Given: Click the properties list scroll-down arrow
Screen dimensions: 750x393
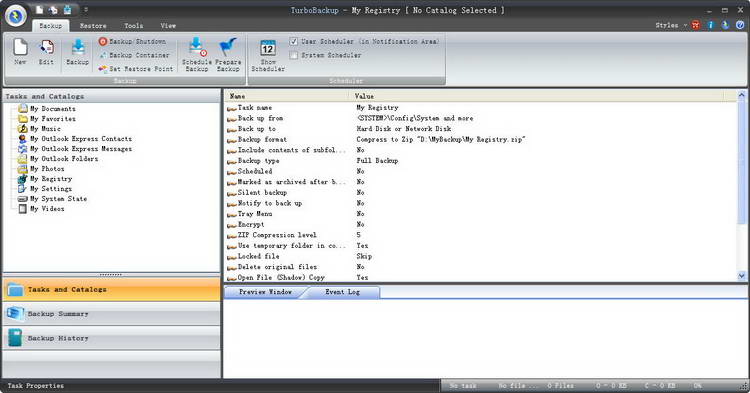Looking at the screenshot, I should [741, 276].
